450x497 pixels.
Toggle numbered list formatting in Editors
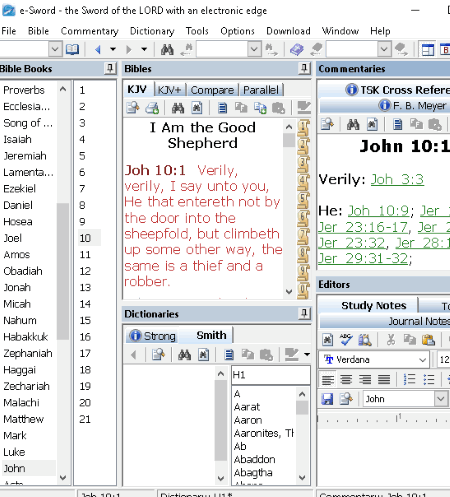[x=409, y=379]
